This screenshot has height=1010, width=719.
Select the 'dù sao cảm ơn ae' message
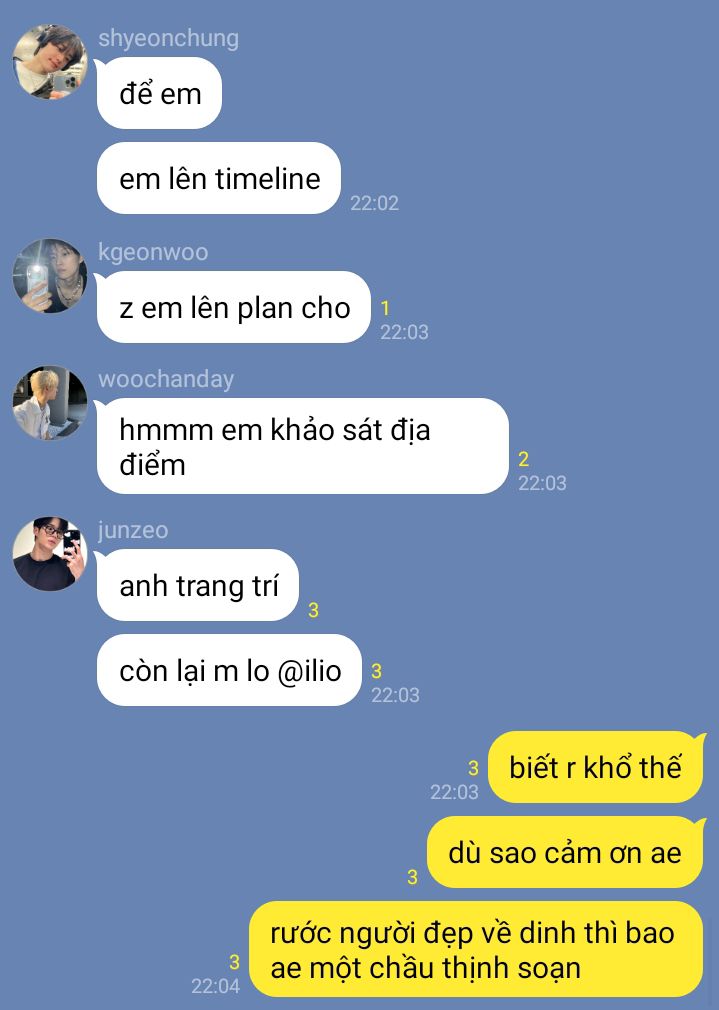564,852
